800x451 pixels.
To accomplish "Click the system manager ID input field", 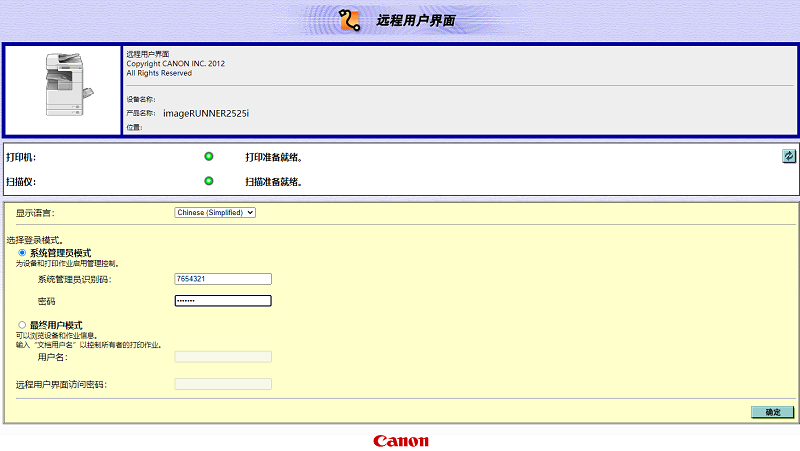I will [223, 279].
